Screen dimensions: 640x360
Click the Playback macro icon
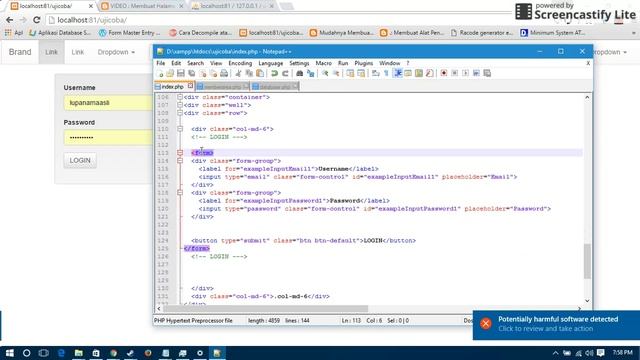[465, 73]
